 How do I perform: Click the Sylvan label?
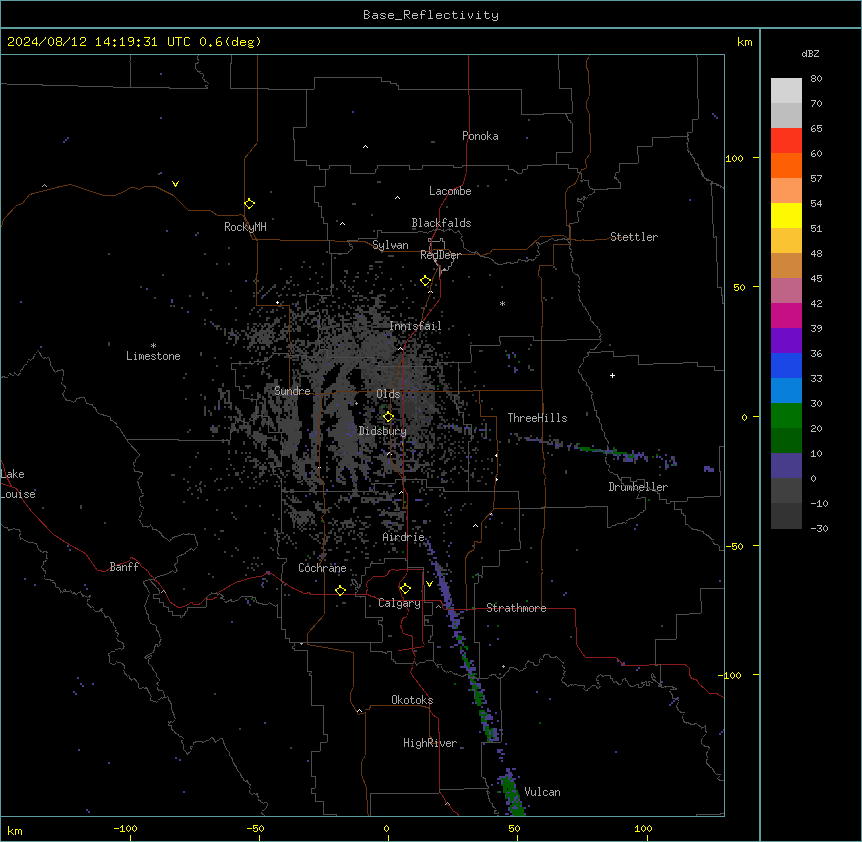coord(390,245)
